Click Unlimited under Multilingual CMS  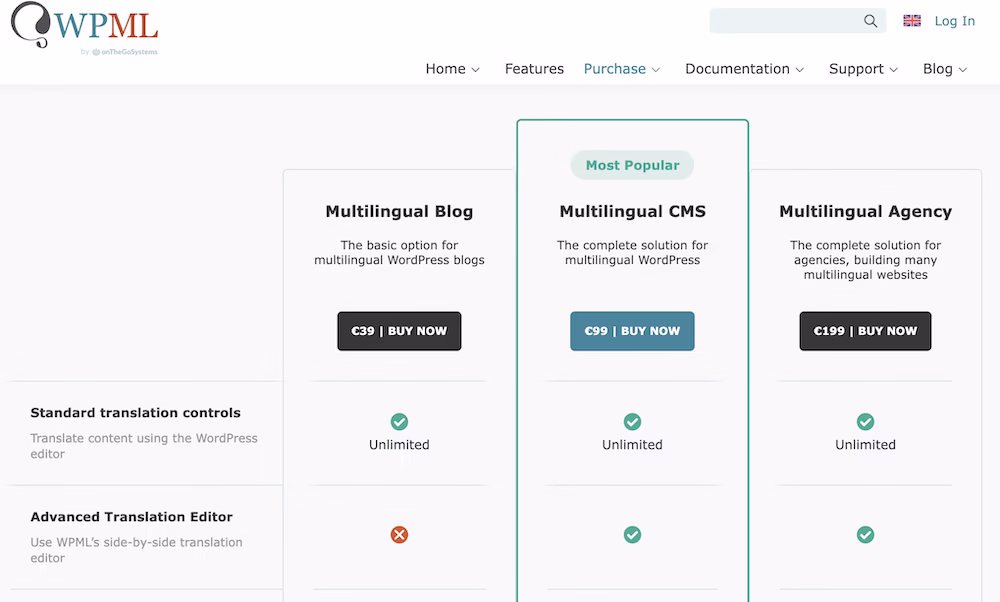coord(633,444)
